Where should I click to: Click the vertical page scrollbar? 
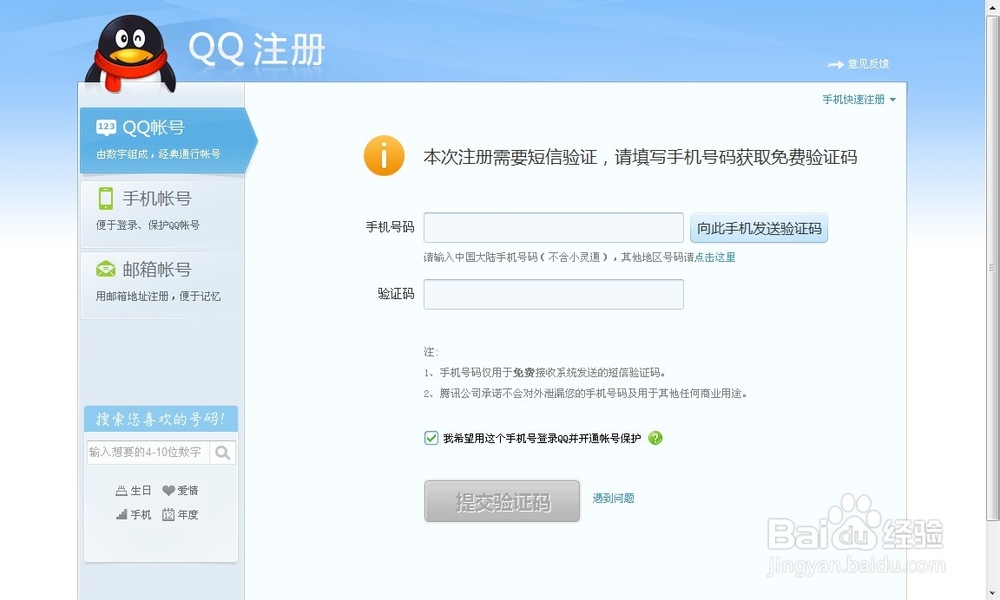tap(993, 268)
